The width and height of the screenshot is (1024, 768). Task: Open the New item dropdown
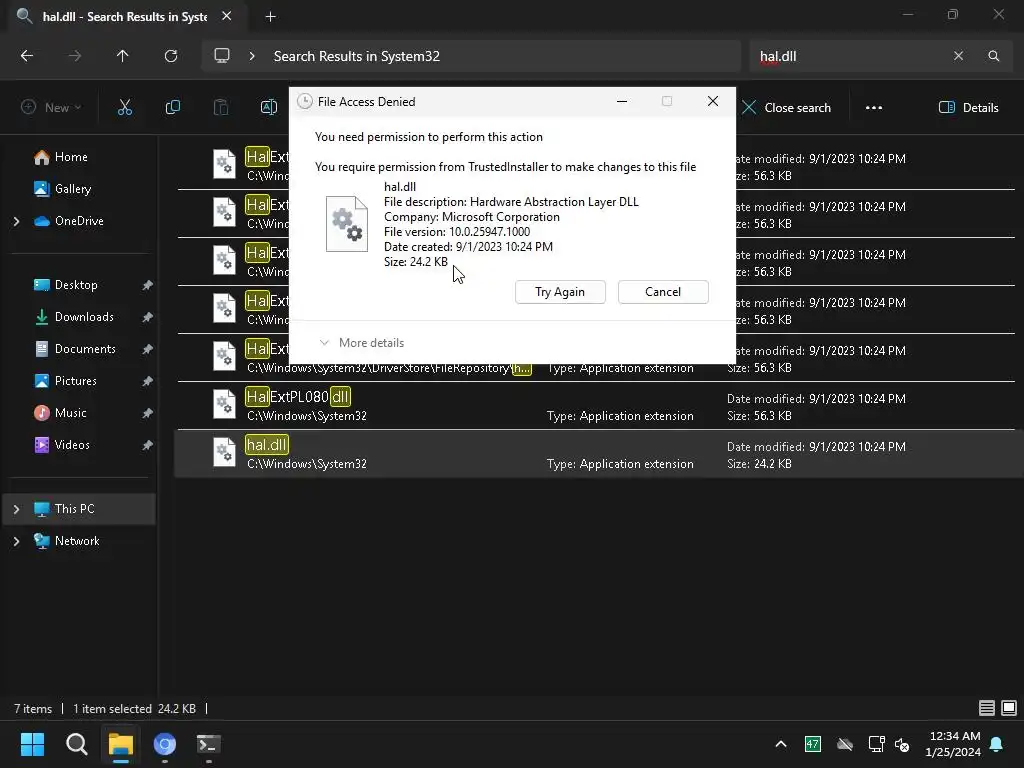coord(51,108)
